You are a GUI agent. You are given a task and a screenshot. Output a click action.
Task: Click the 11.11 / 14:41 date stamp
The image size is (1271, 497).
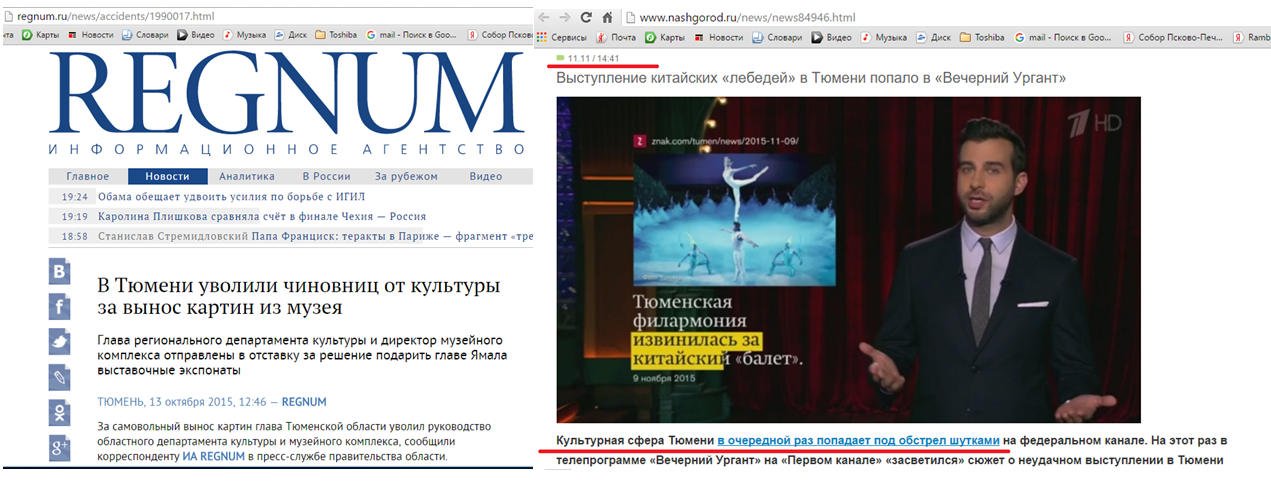click(595, 59)
